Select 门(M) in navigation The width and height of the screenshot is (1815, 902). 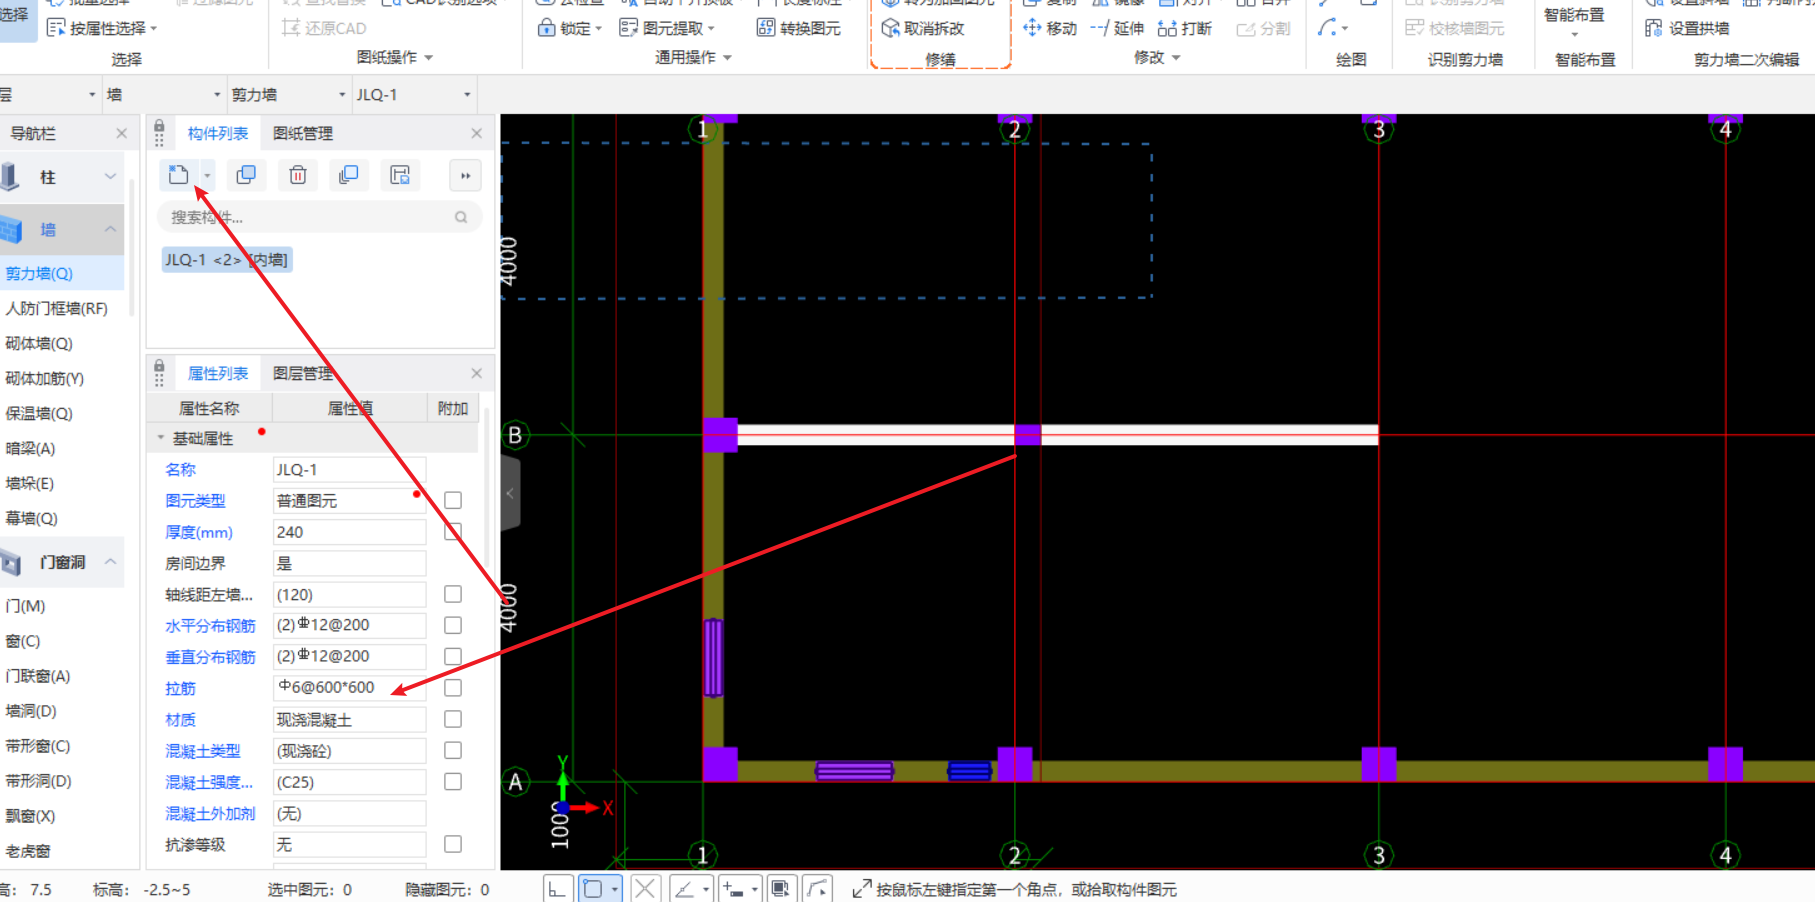click(26, 606)
